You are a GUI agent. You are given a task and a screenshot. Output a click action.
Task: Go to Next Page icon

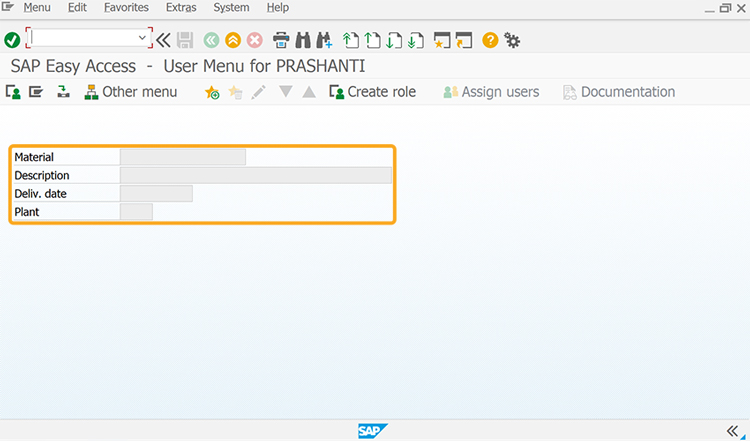click(x=394, y=40)
